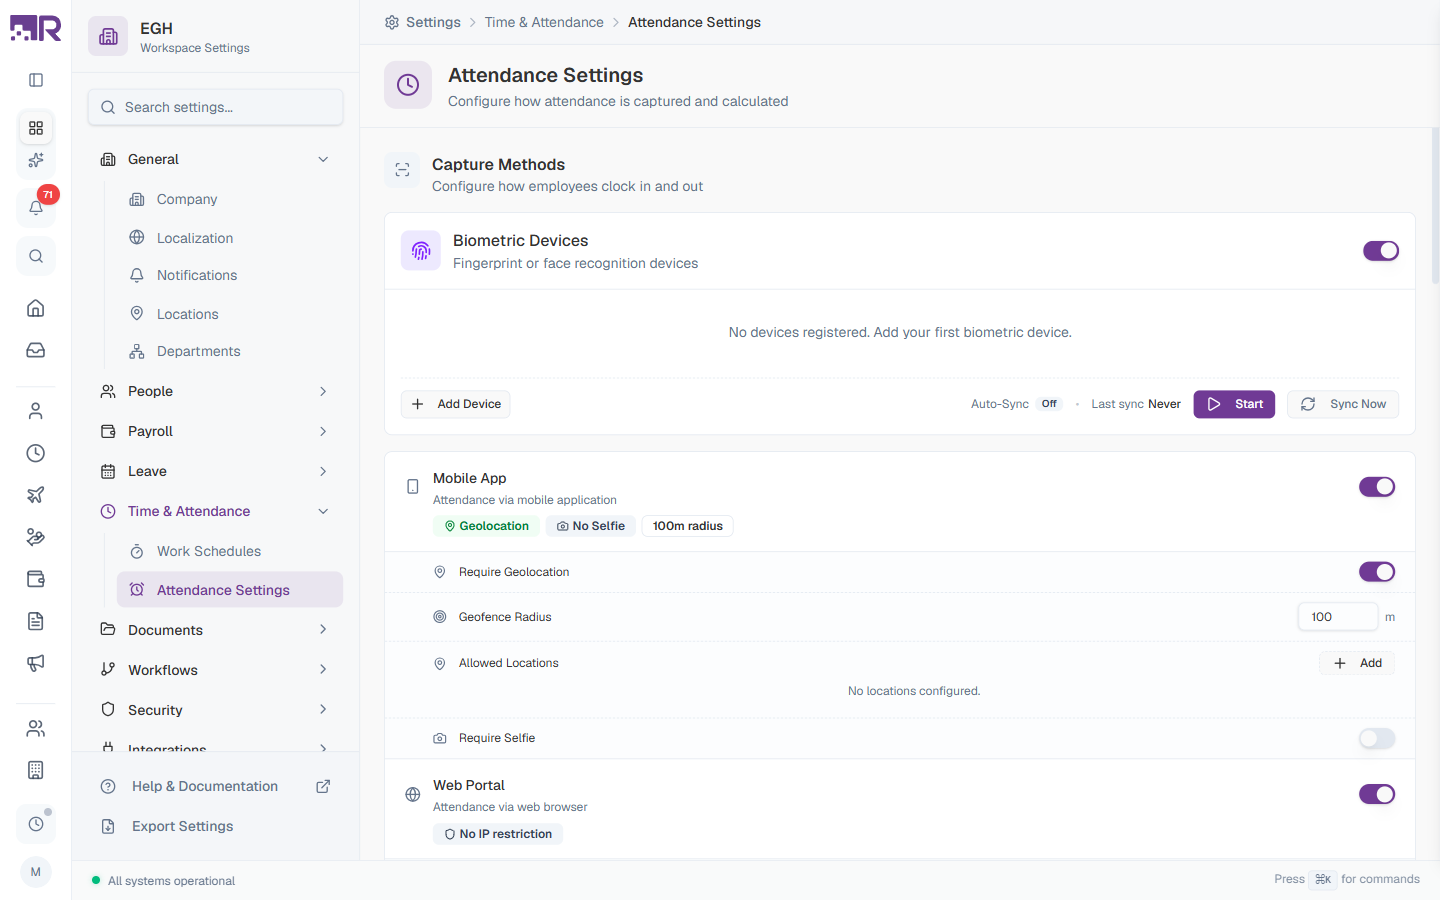The width and height of the screenshot is (1440, 900).
Task: Collapse the General section chevron
Action: click(323, 159)
